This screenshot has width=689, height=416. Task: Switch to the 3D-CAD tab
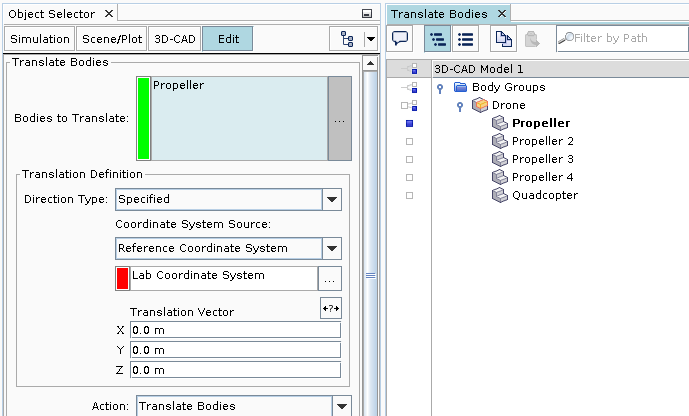click(x=173, y=39)
